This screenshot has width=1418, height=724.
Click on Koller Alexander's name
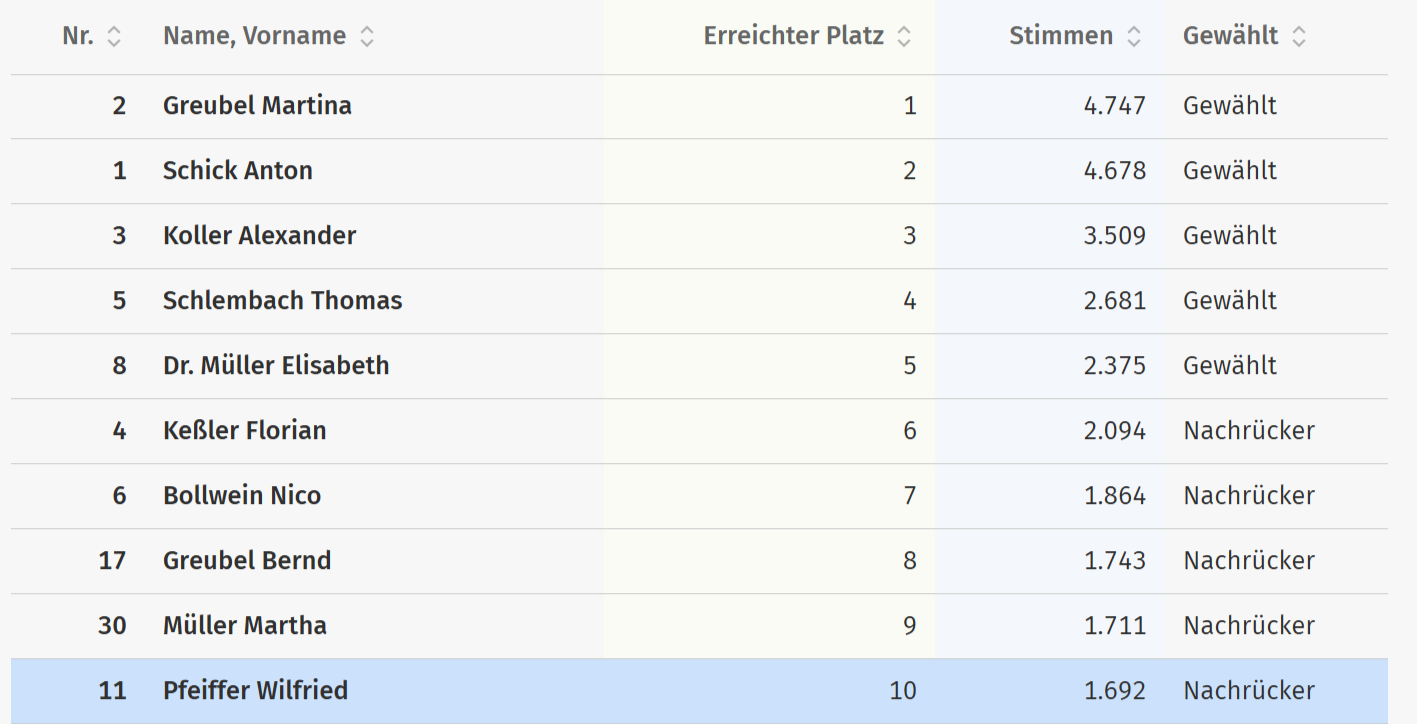[259, 236]
